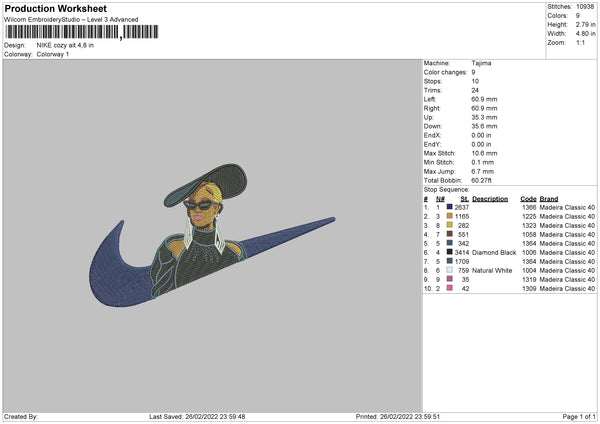Click the 'Production Worksheet' title
The height and width of the screenshot is (424, 600).
tap(55, 8)
